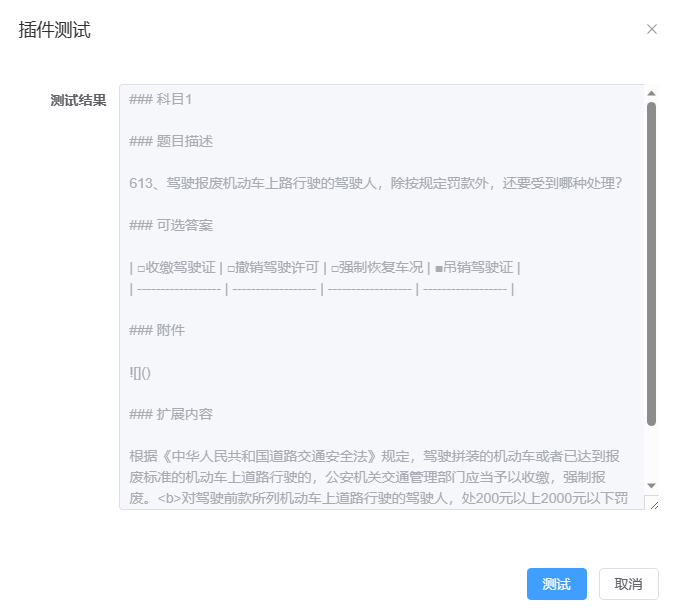Screen dimensions: 677x616
Task: Click the '### 附件' heading line
Action: [x=157, y=330]
